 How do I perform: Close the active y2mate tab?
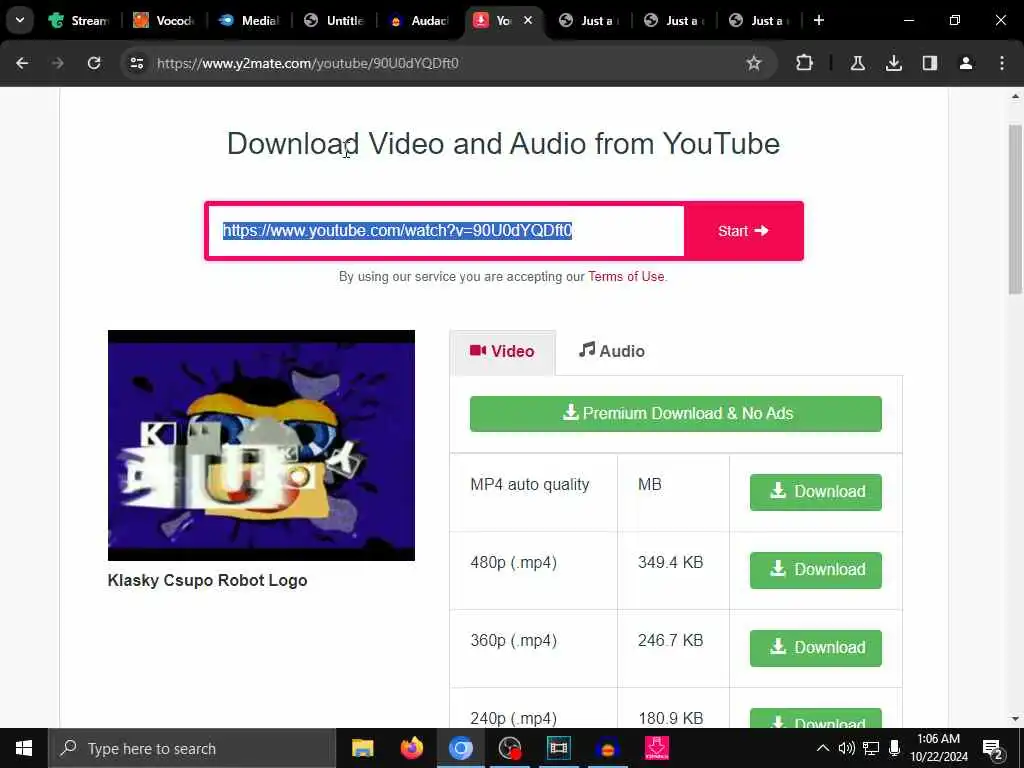pos(528,20)
